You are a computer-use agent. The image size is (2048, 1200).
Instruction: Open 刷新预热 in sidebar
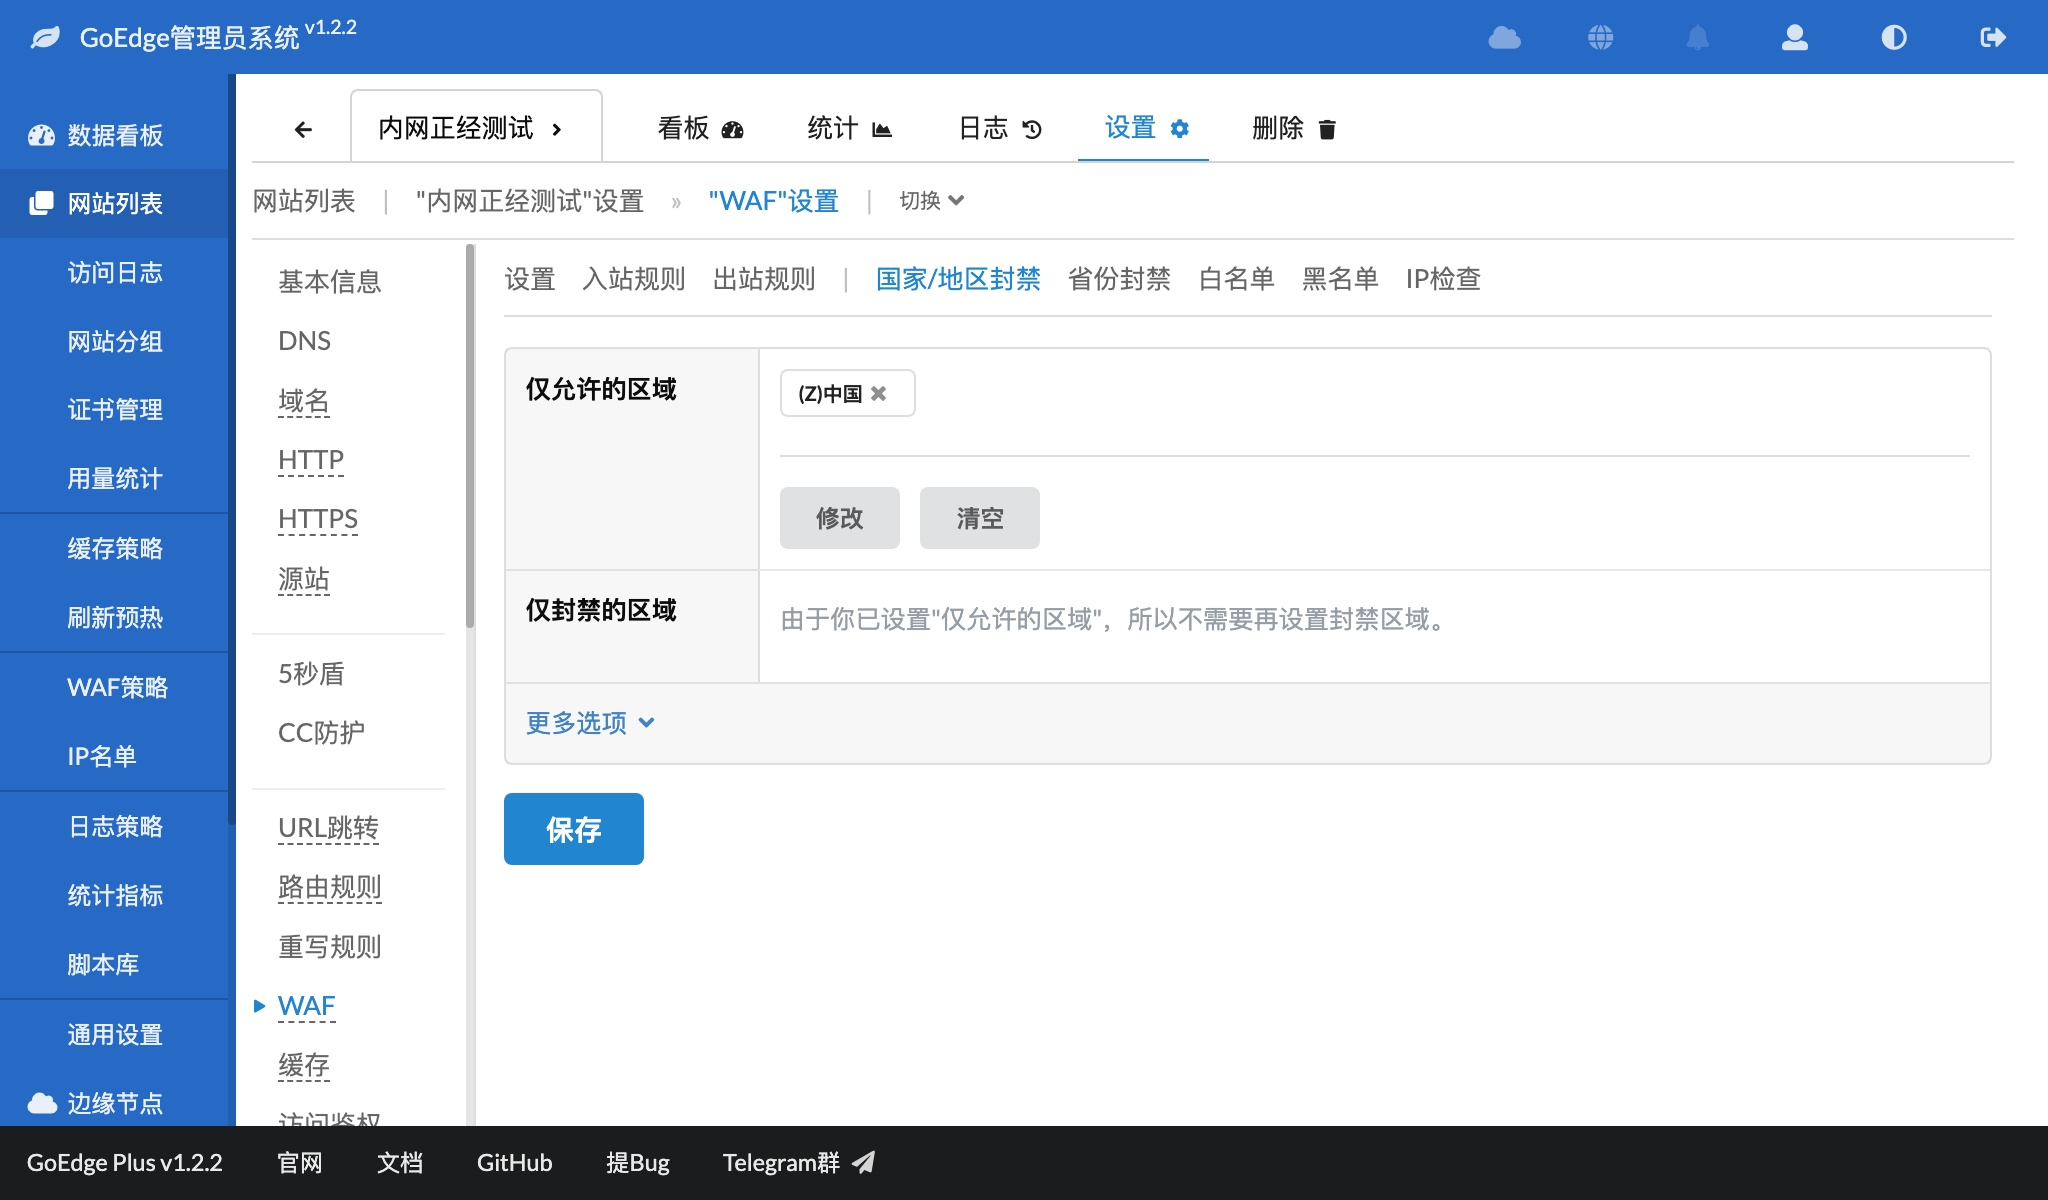pyautogui.click(x=114, y=617)
